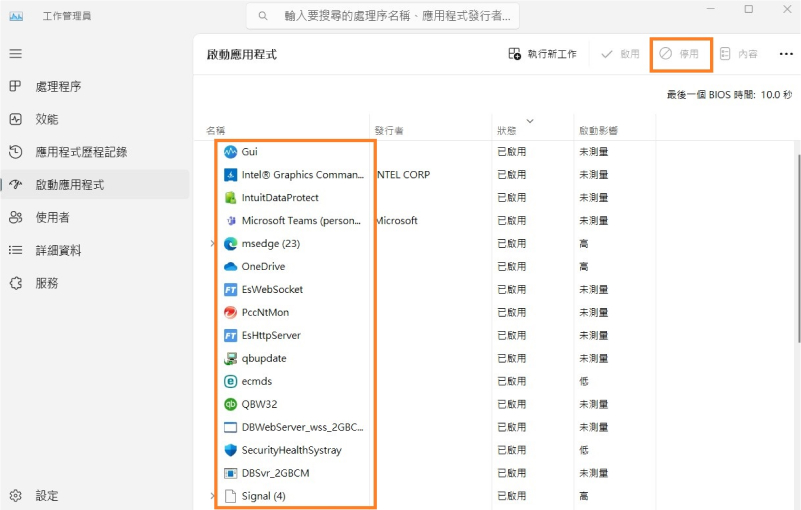Select the OneDrive cloud icon
This screenshot has width=801, height=510.
coord(230,266)
